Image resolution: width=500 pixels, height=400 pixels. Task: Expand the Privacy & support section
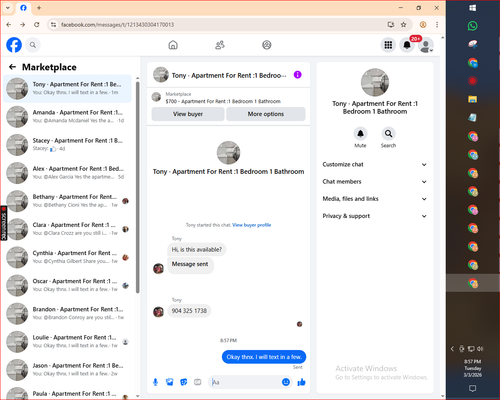coord(375,216)
